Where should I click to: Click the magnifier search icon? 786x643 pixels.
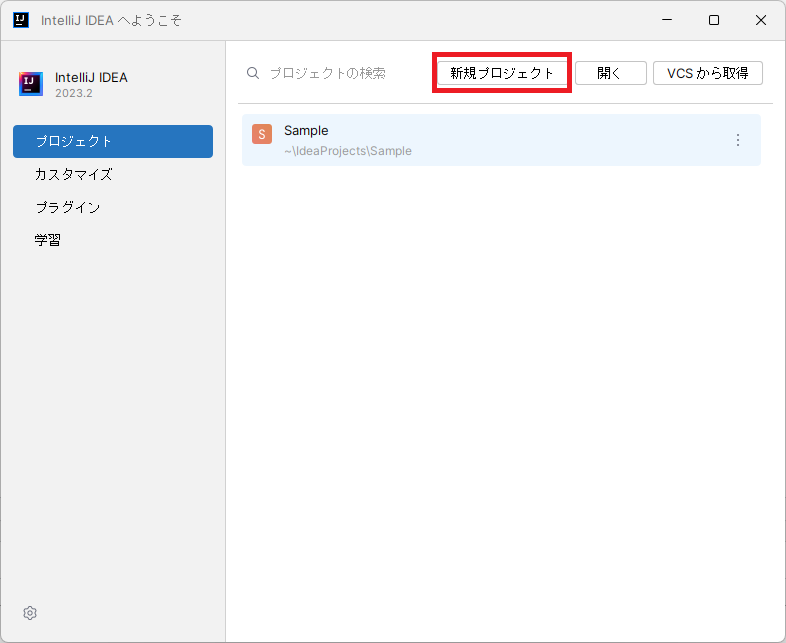[253, 73]
